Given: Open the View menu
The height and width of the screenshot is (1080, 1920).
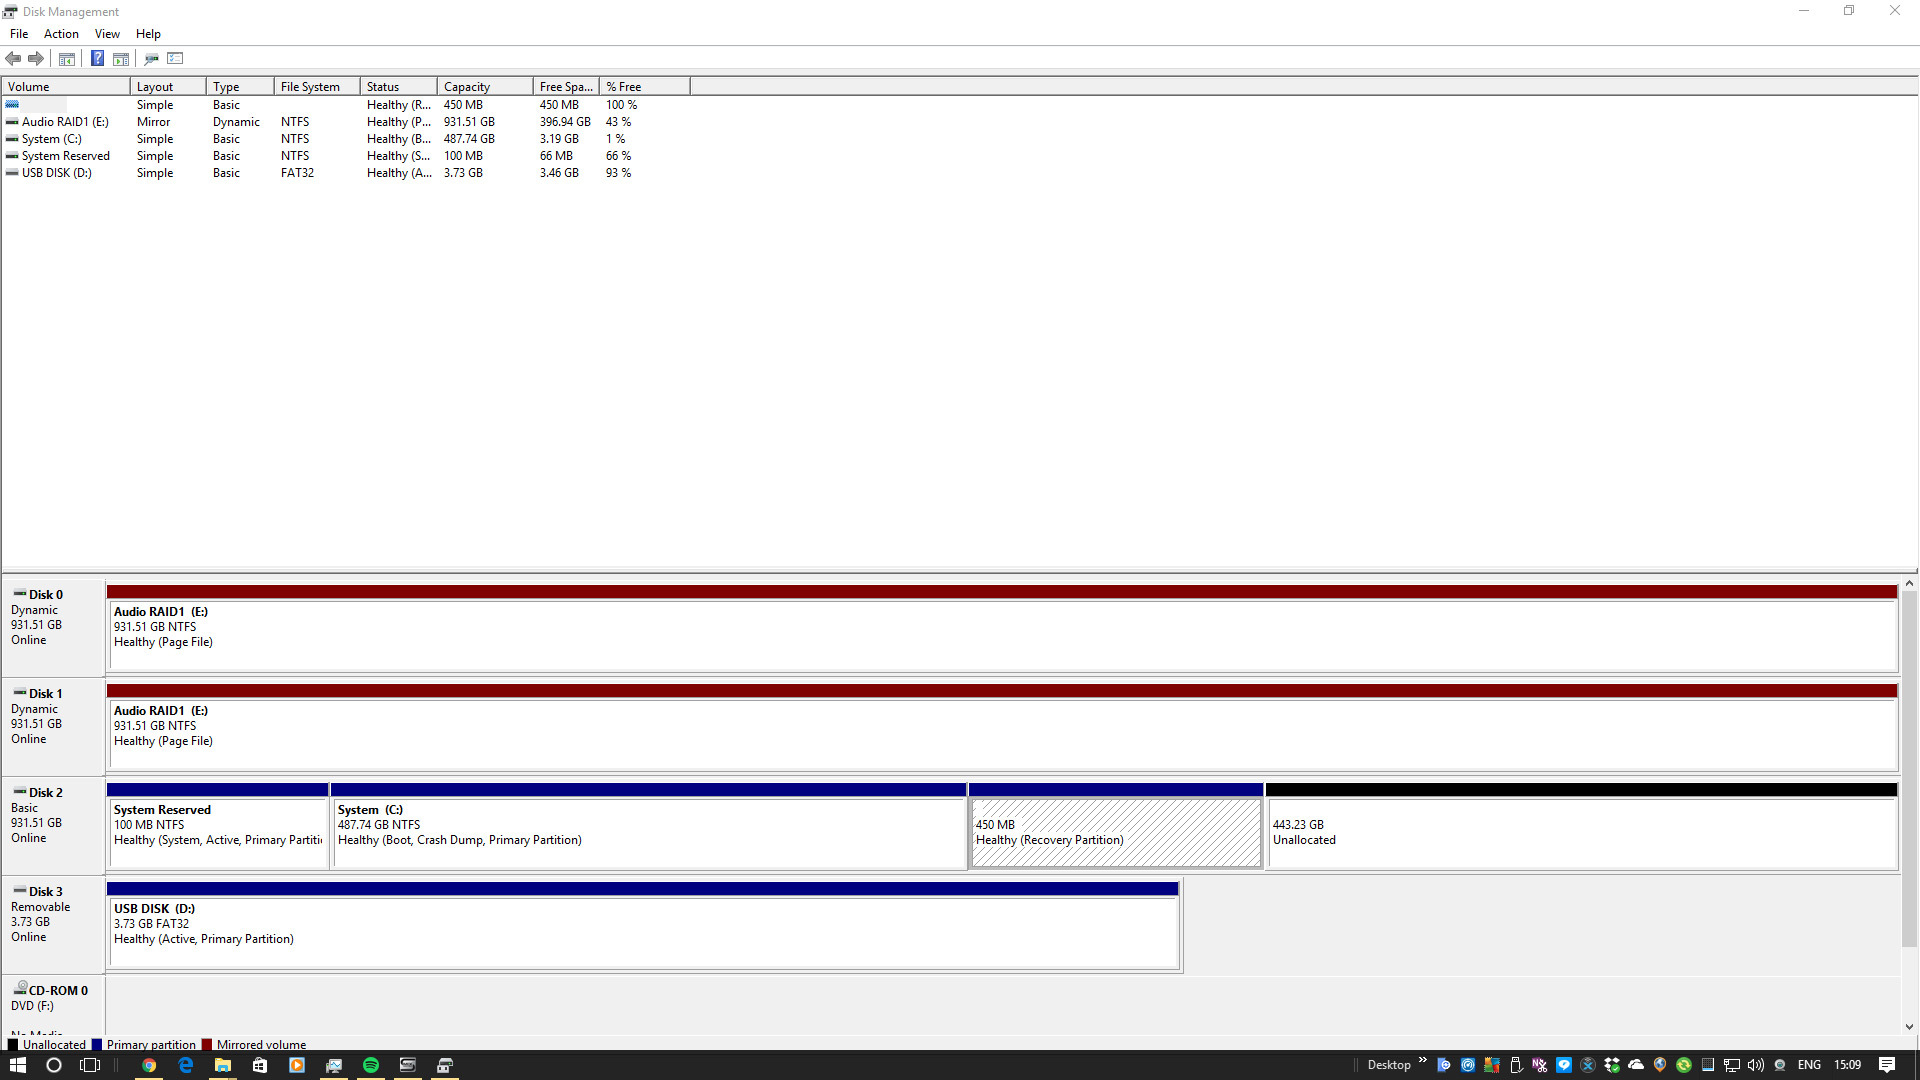Looking at the screenshot, I should [107, 33].
